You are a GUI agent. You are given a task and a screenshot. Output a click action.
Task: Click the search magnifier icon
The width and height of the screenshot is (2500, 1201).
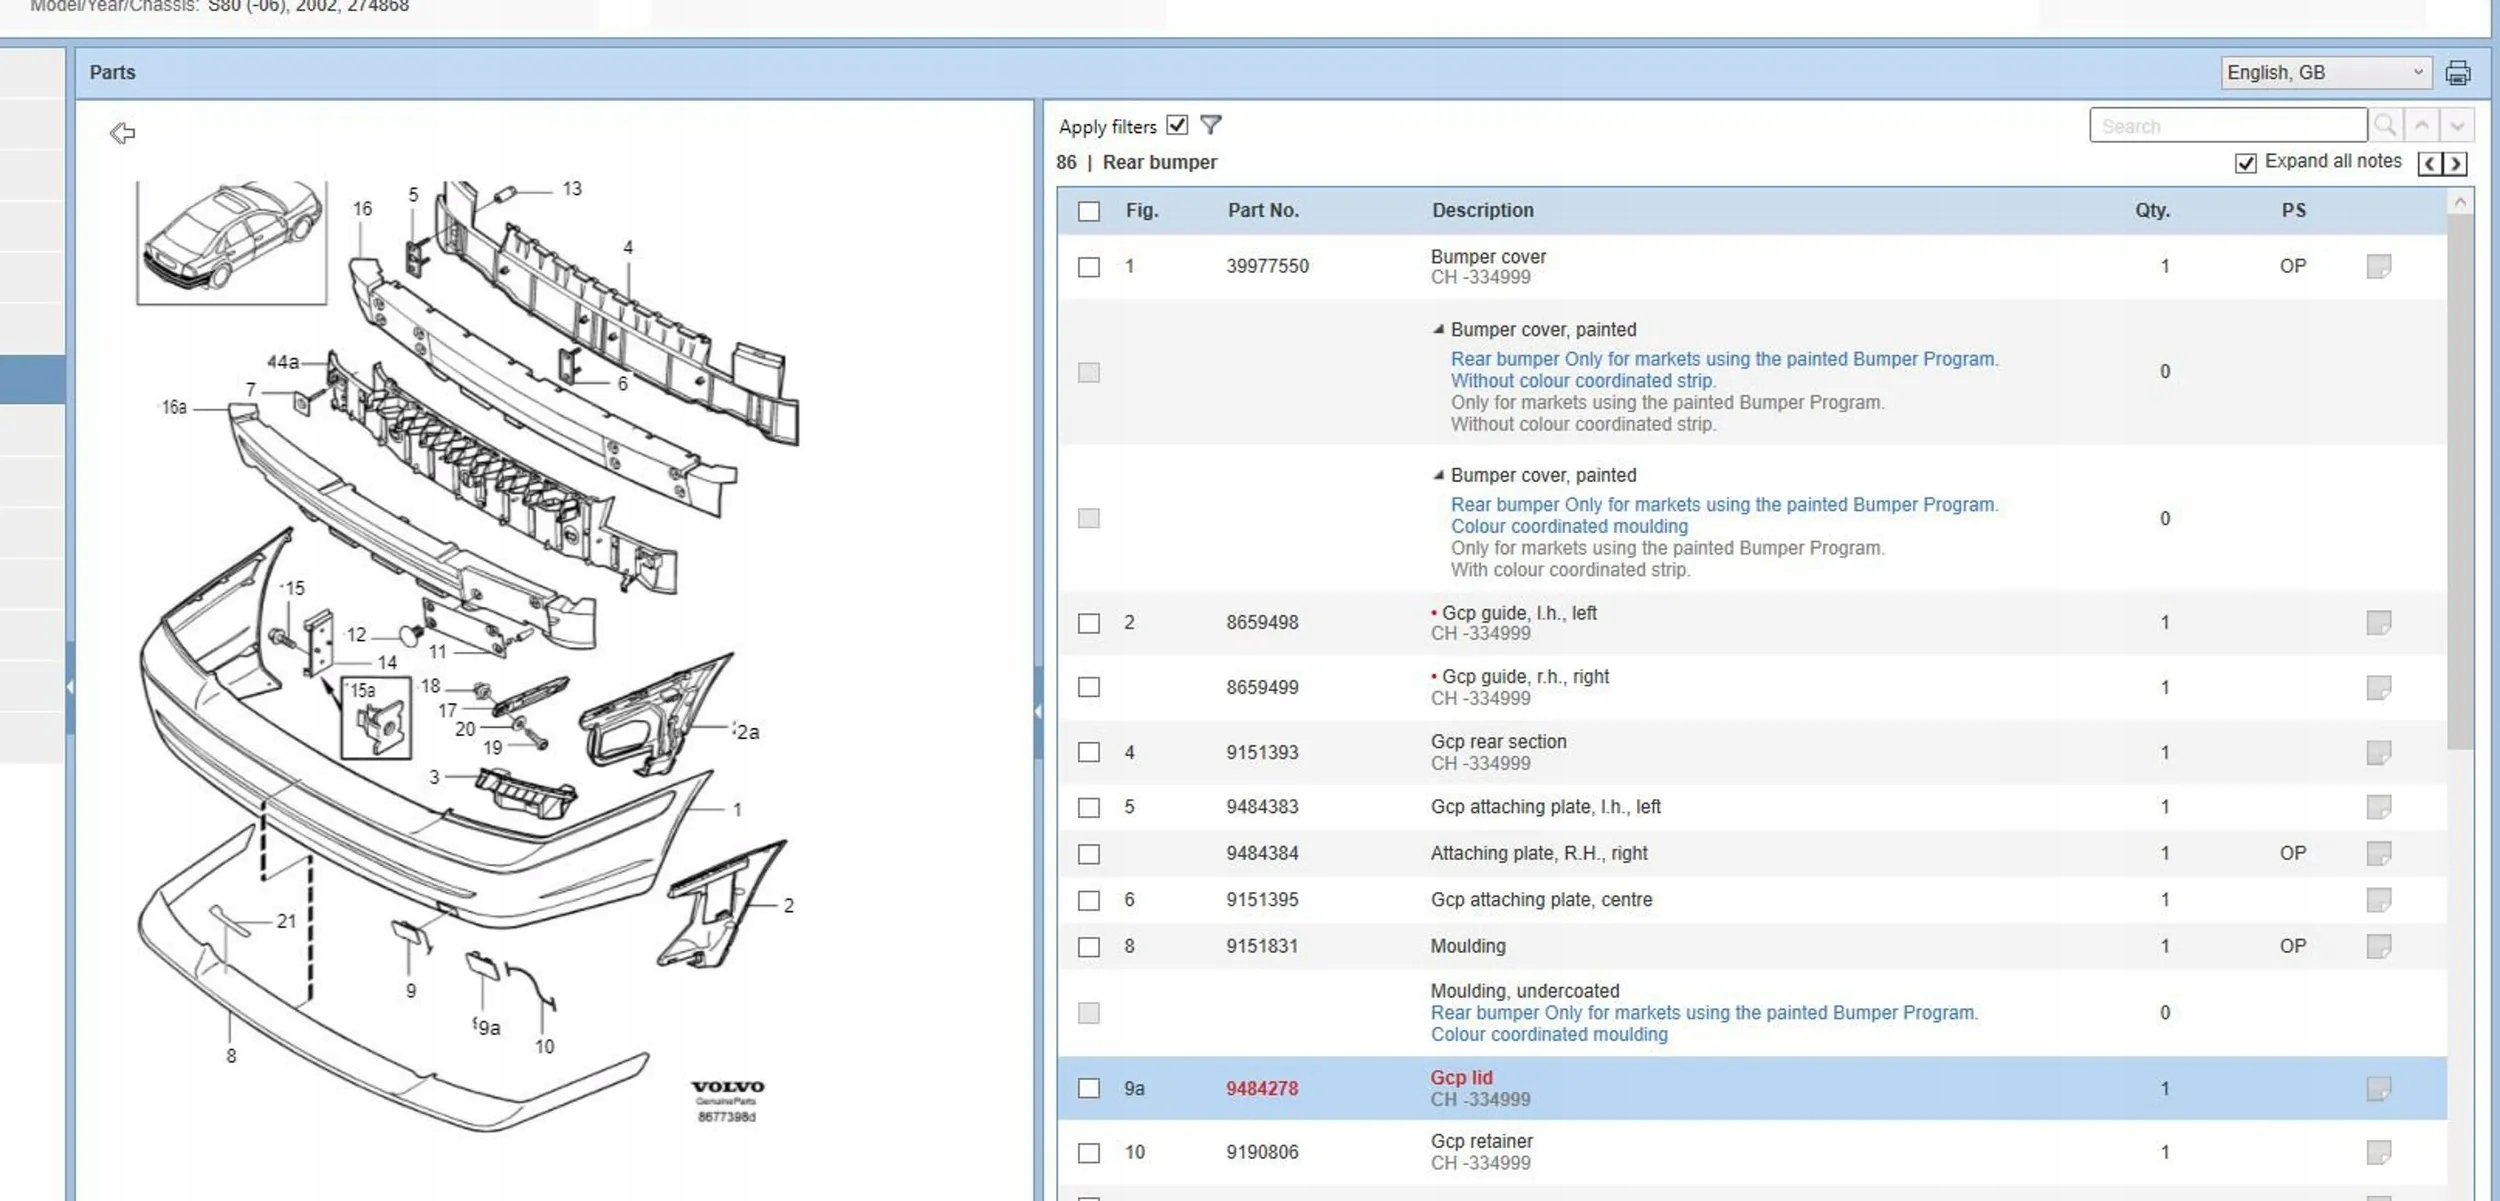pos(2385,125)
